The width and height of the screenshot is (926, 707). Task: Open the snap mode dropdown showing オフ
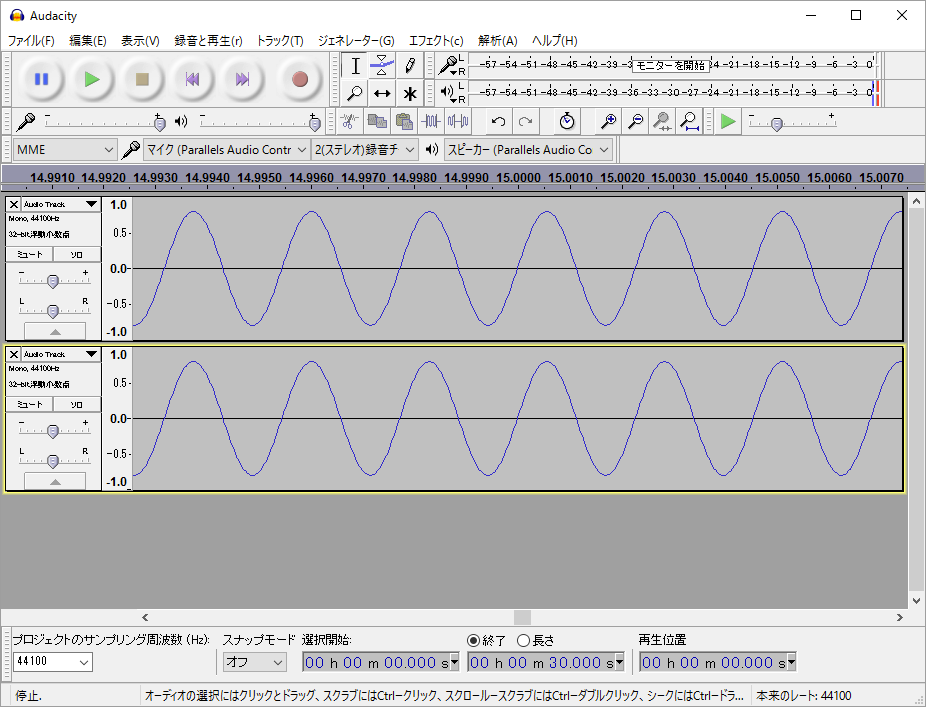coord(255,662)
